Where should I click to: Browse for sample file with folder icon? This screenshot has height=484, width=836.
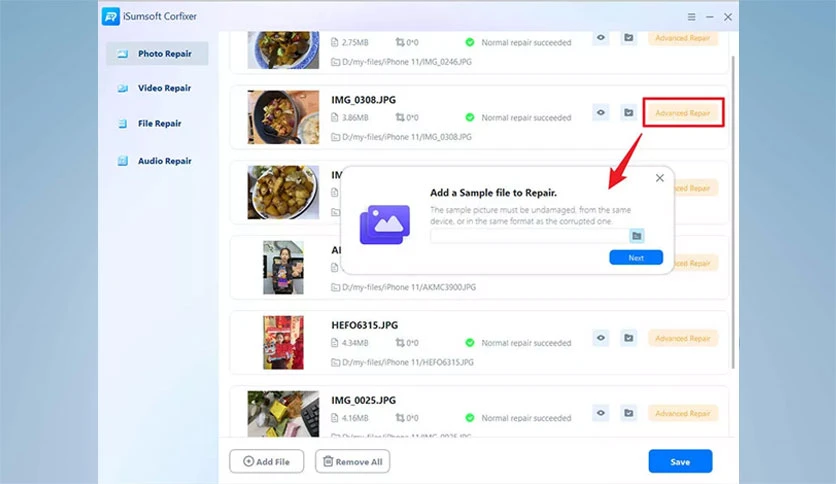click(x=637, y=236)
